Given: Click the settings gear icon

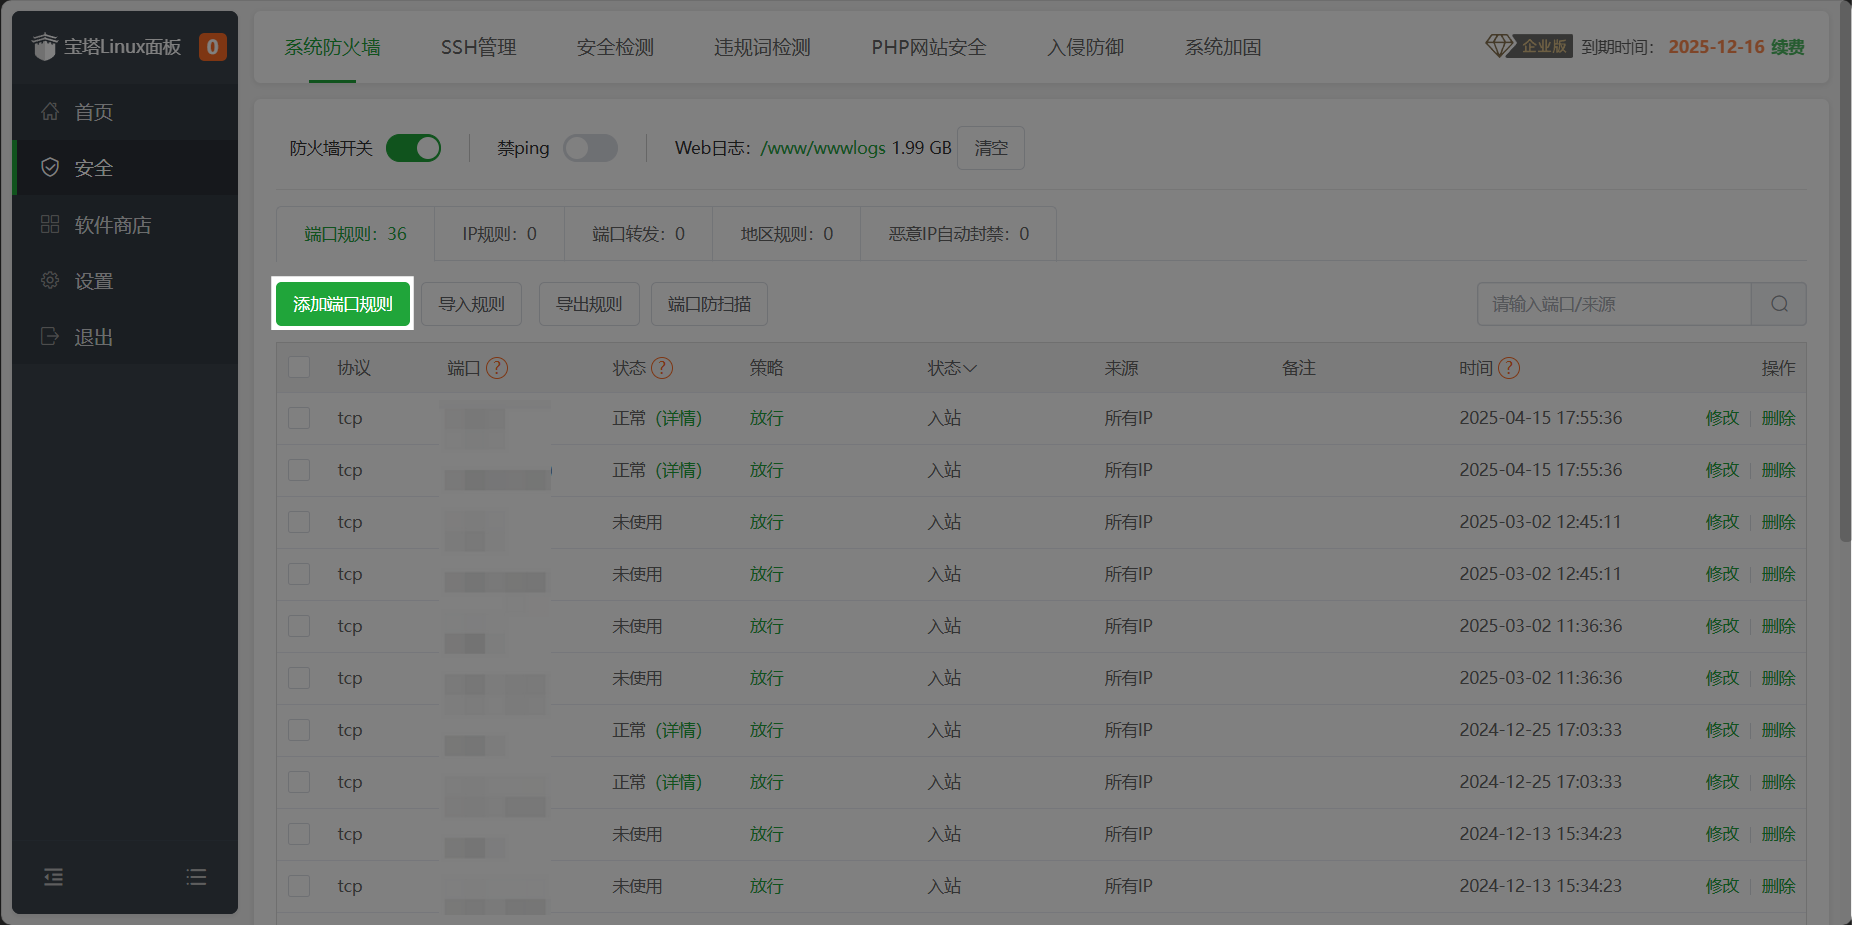Looking at the screenshot, I should [x=50, y=281].
